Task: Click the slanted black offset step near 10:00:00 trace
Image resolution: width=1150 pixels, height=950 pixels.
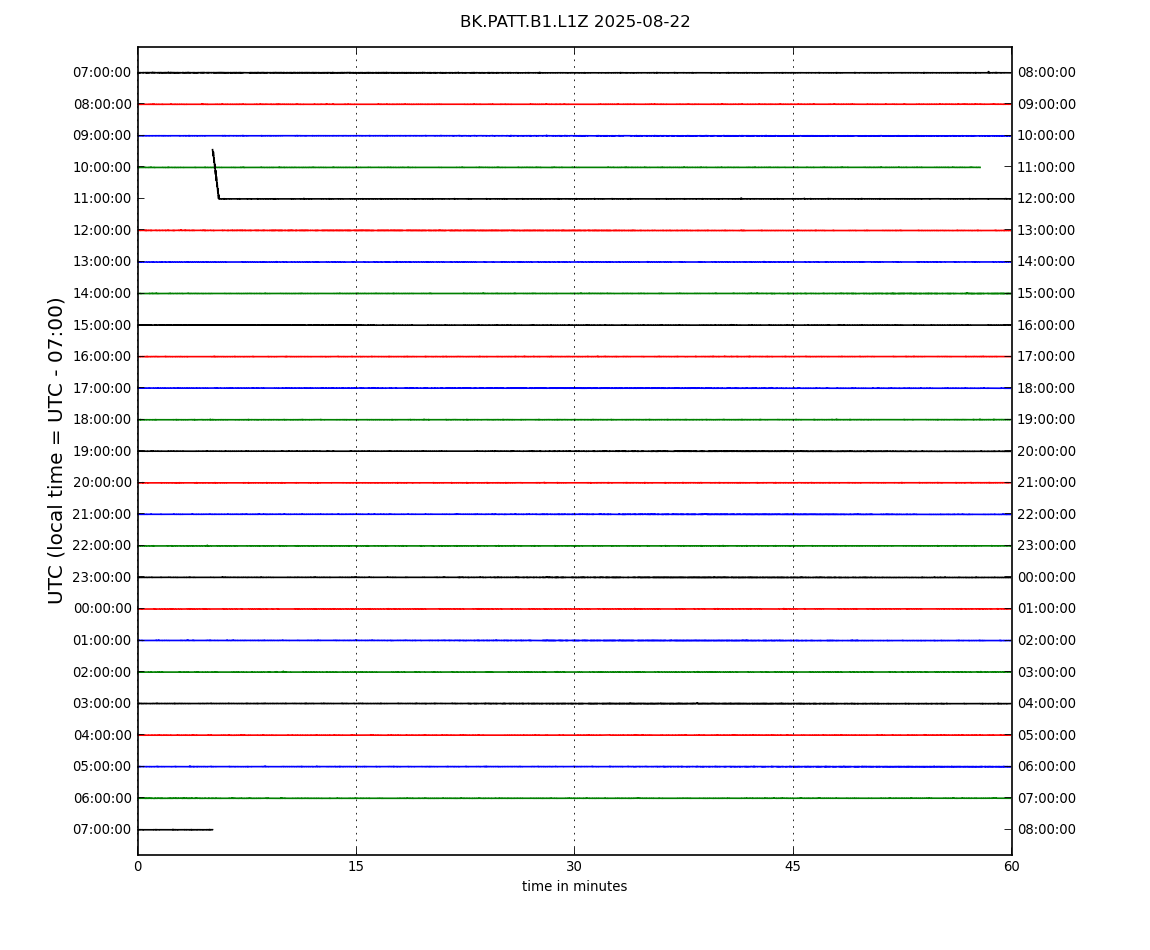Action: point(216,174)
